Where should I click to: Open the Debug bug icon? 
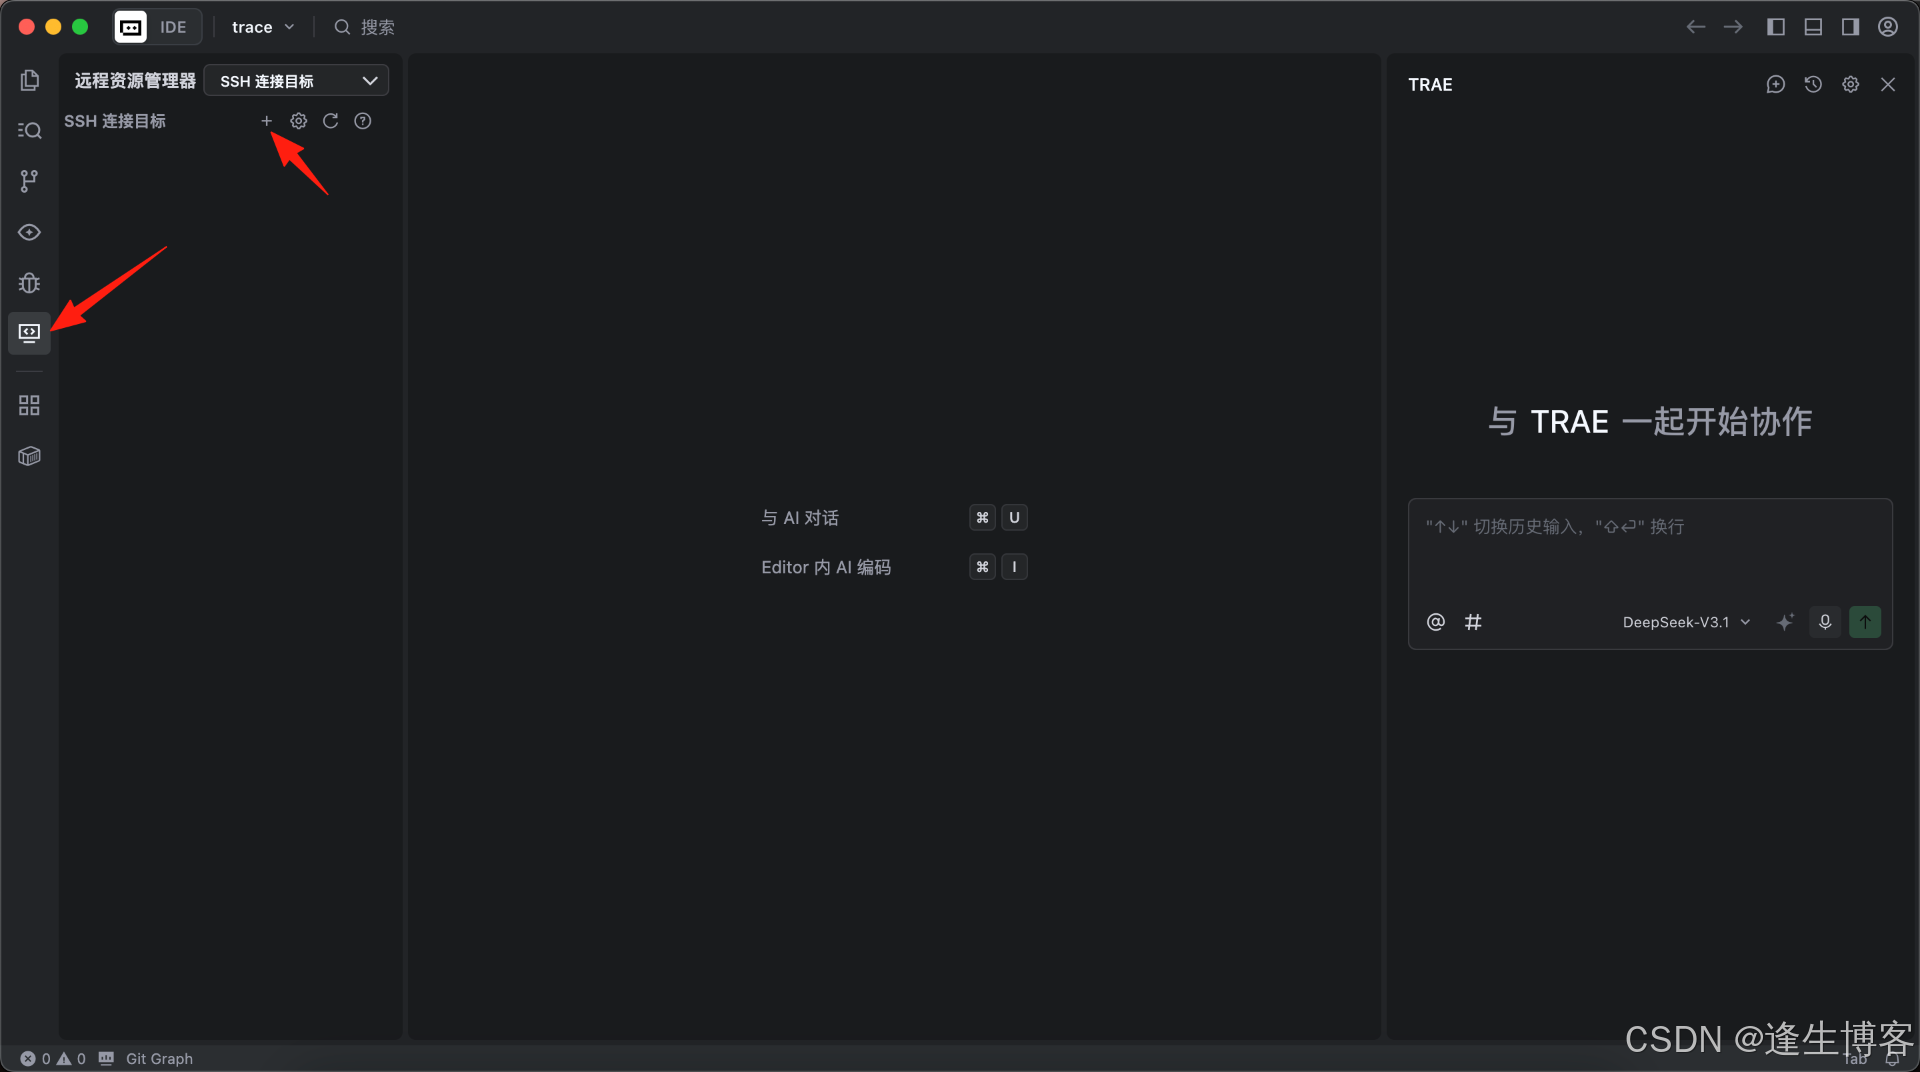click(29, 283)
